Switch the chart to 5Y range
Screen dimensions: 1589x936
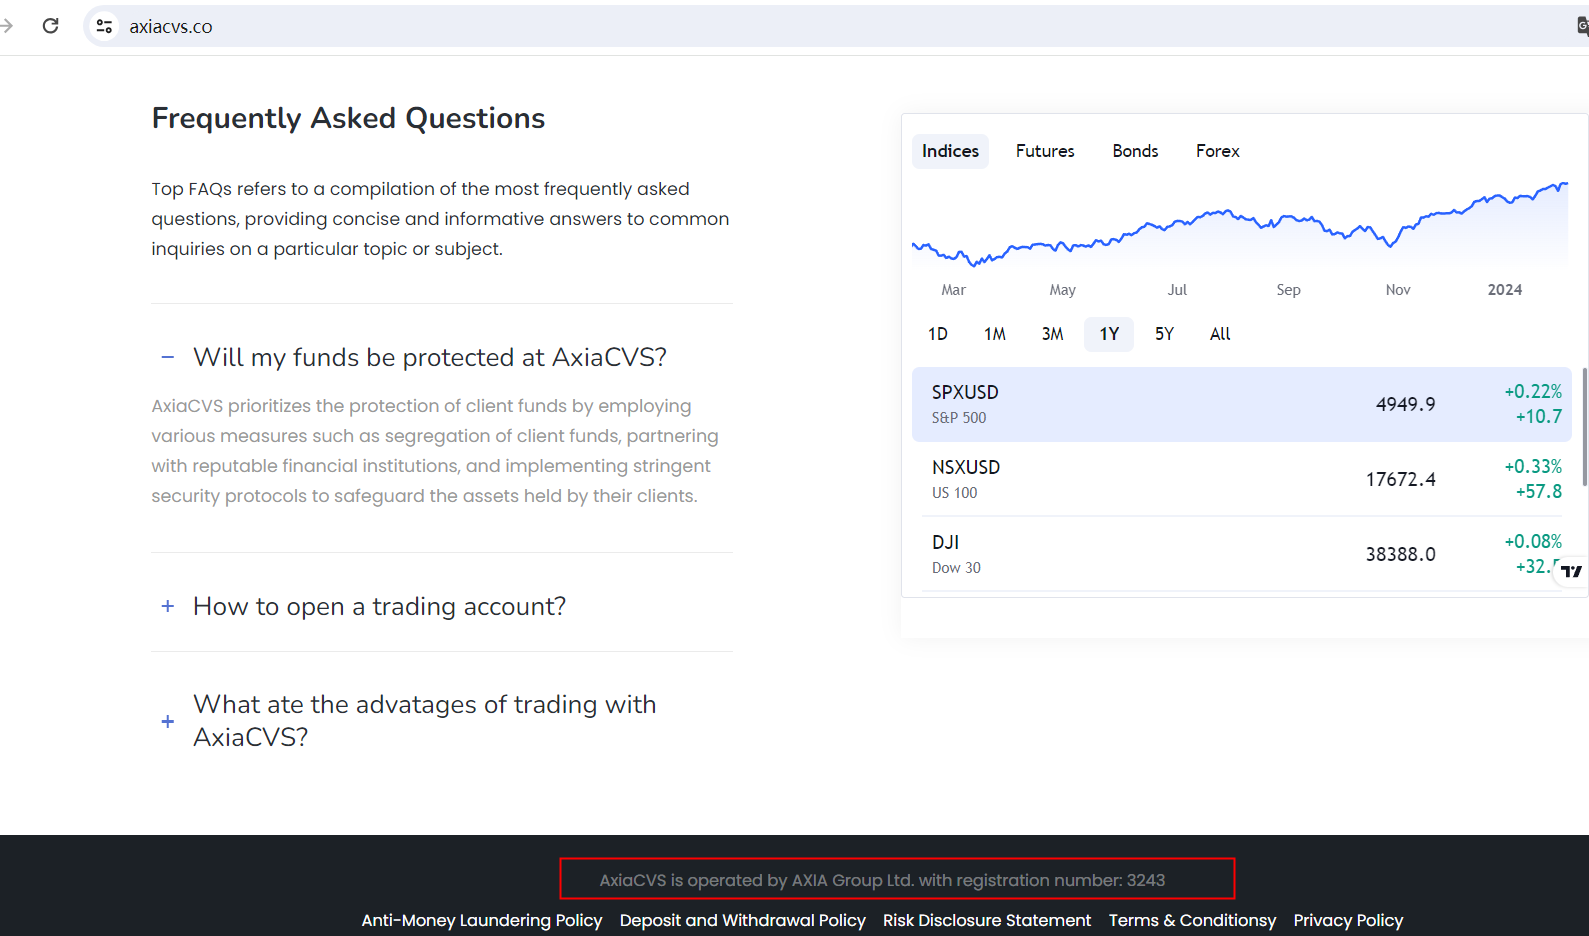(x=1164, y=334)
